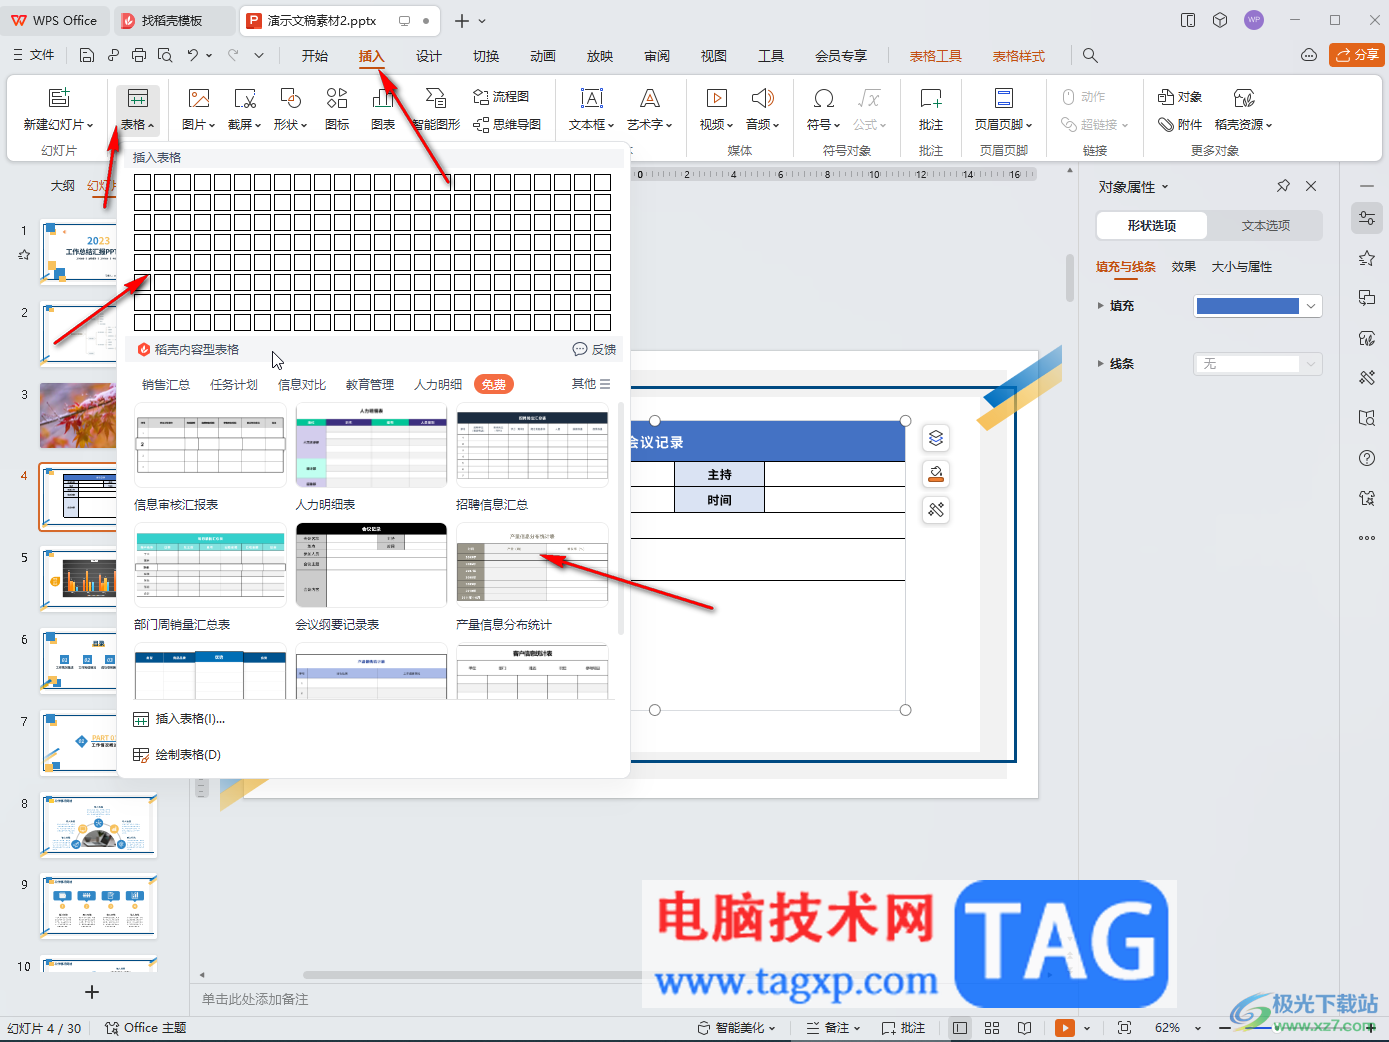Click notes field to add notes (单击此处添加备注)
Screen dimensions: 1389x1042
255,999
